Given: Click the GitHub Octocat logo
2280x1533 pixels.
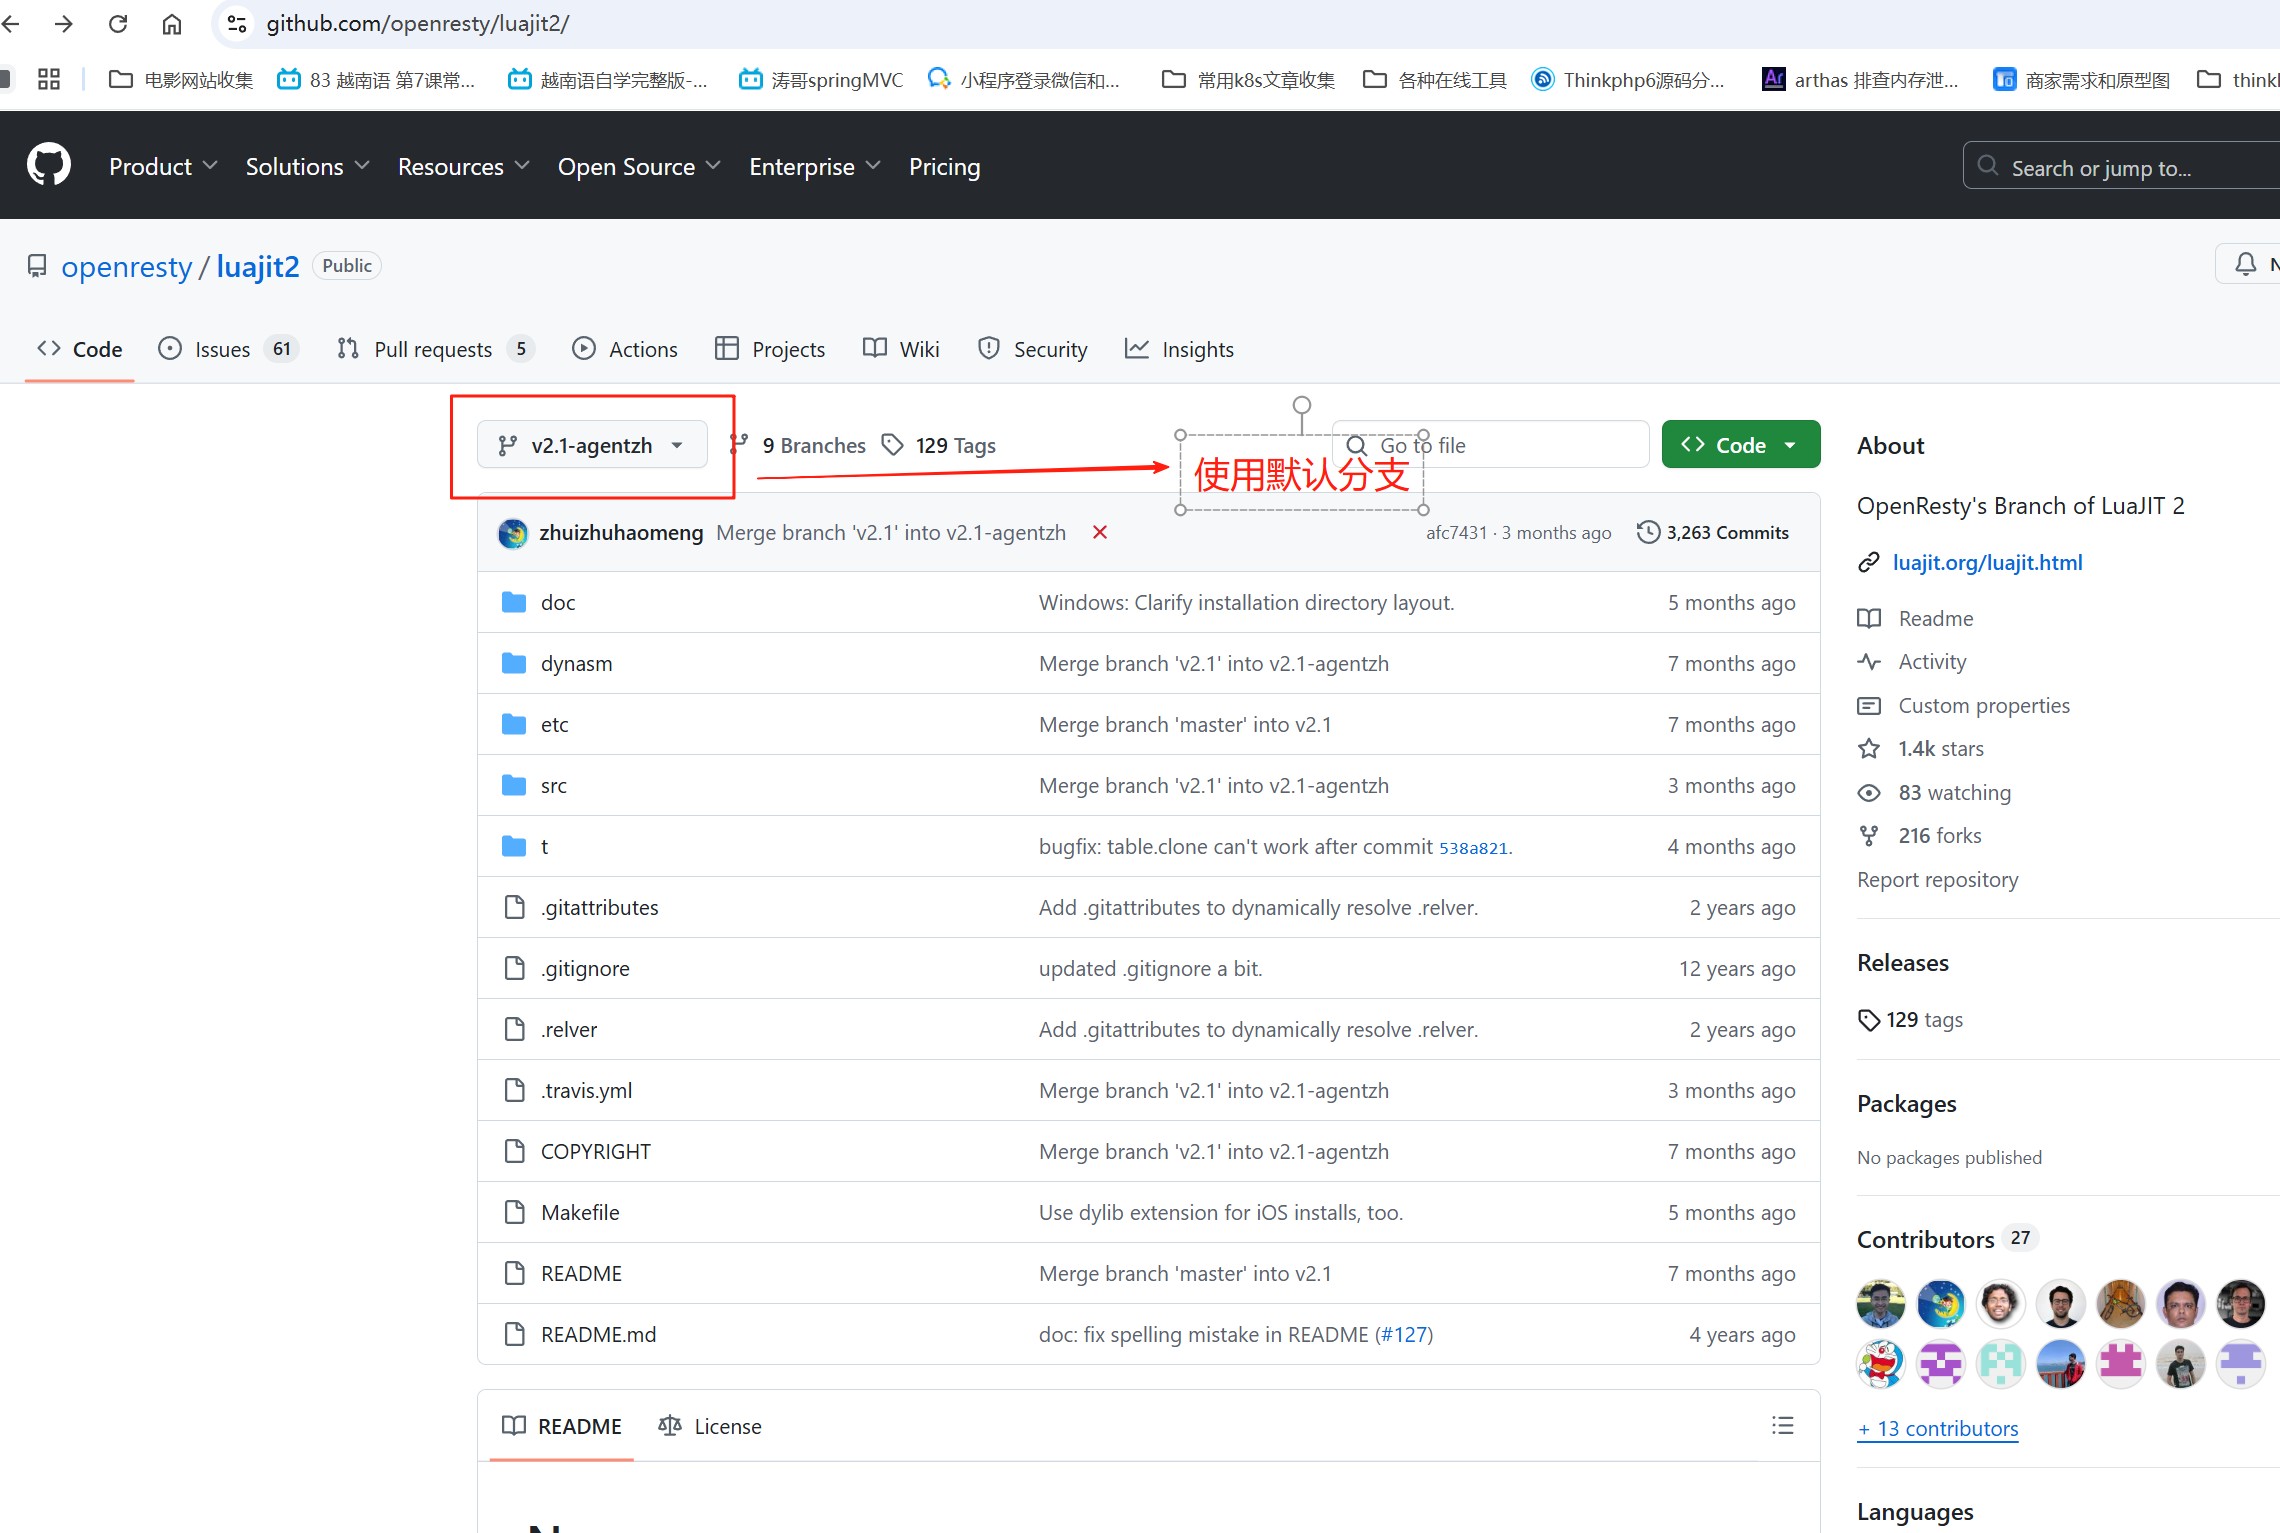Looking at the screenshot, I should (x=48, y=165).
